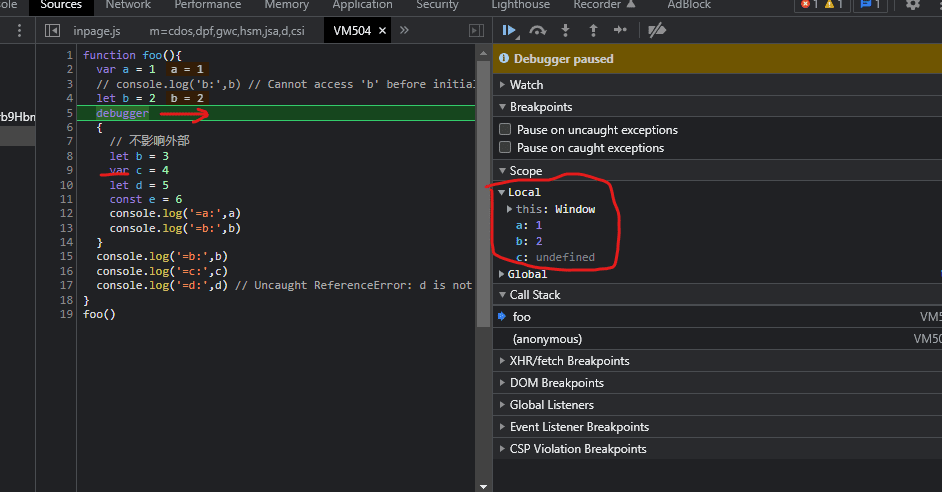Open DevTools settings gear
The image size is (942, 492).
(x=912, y=5)
